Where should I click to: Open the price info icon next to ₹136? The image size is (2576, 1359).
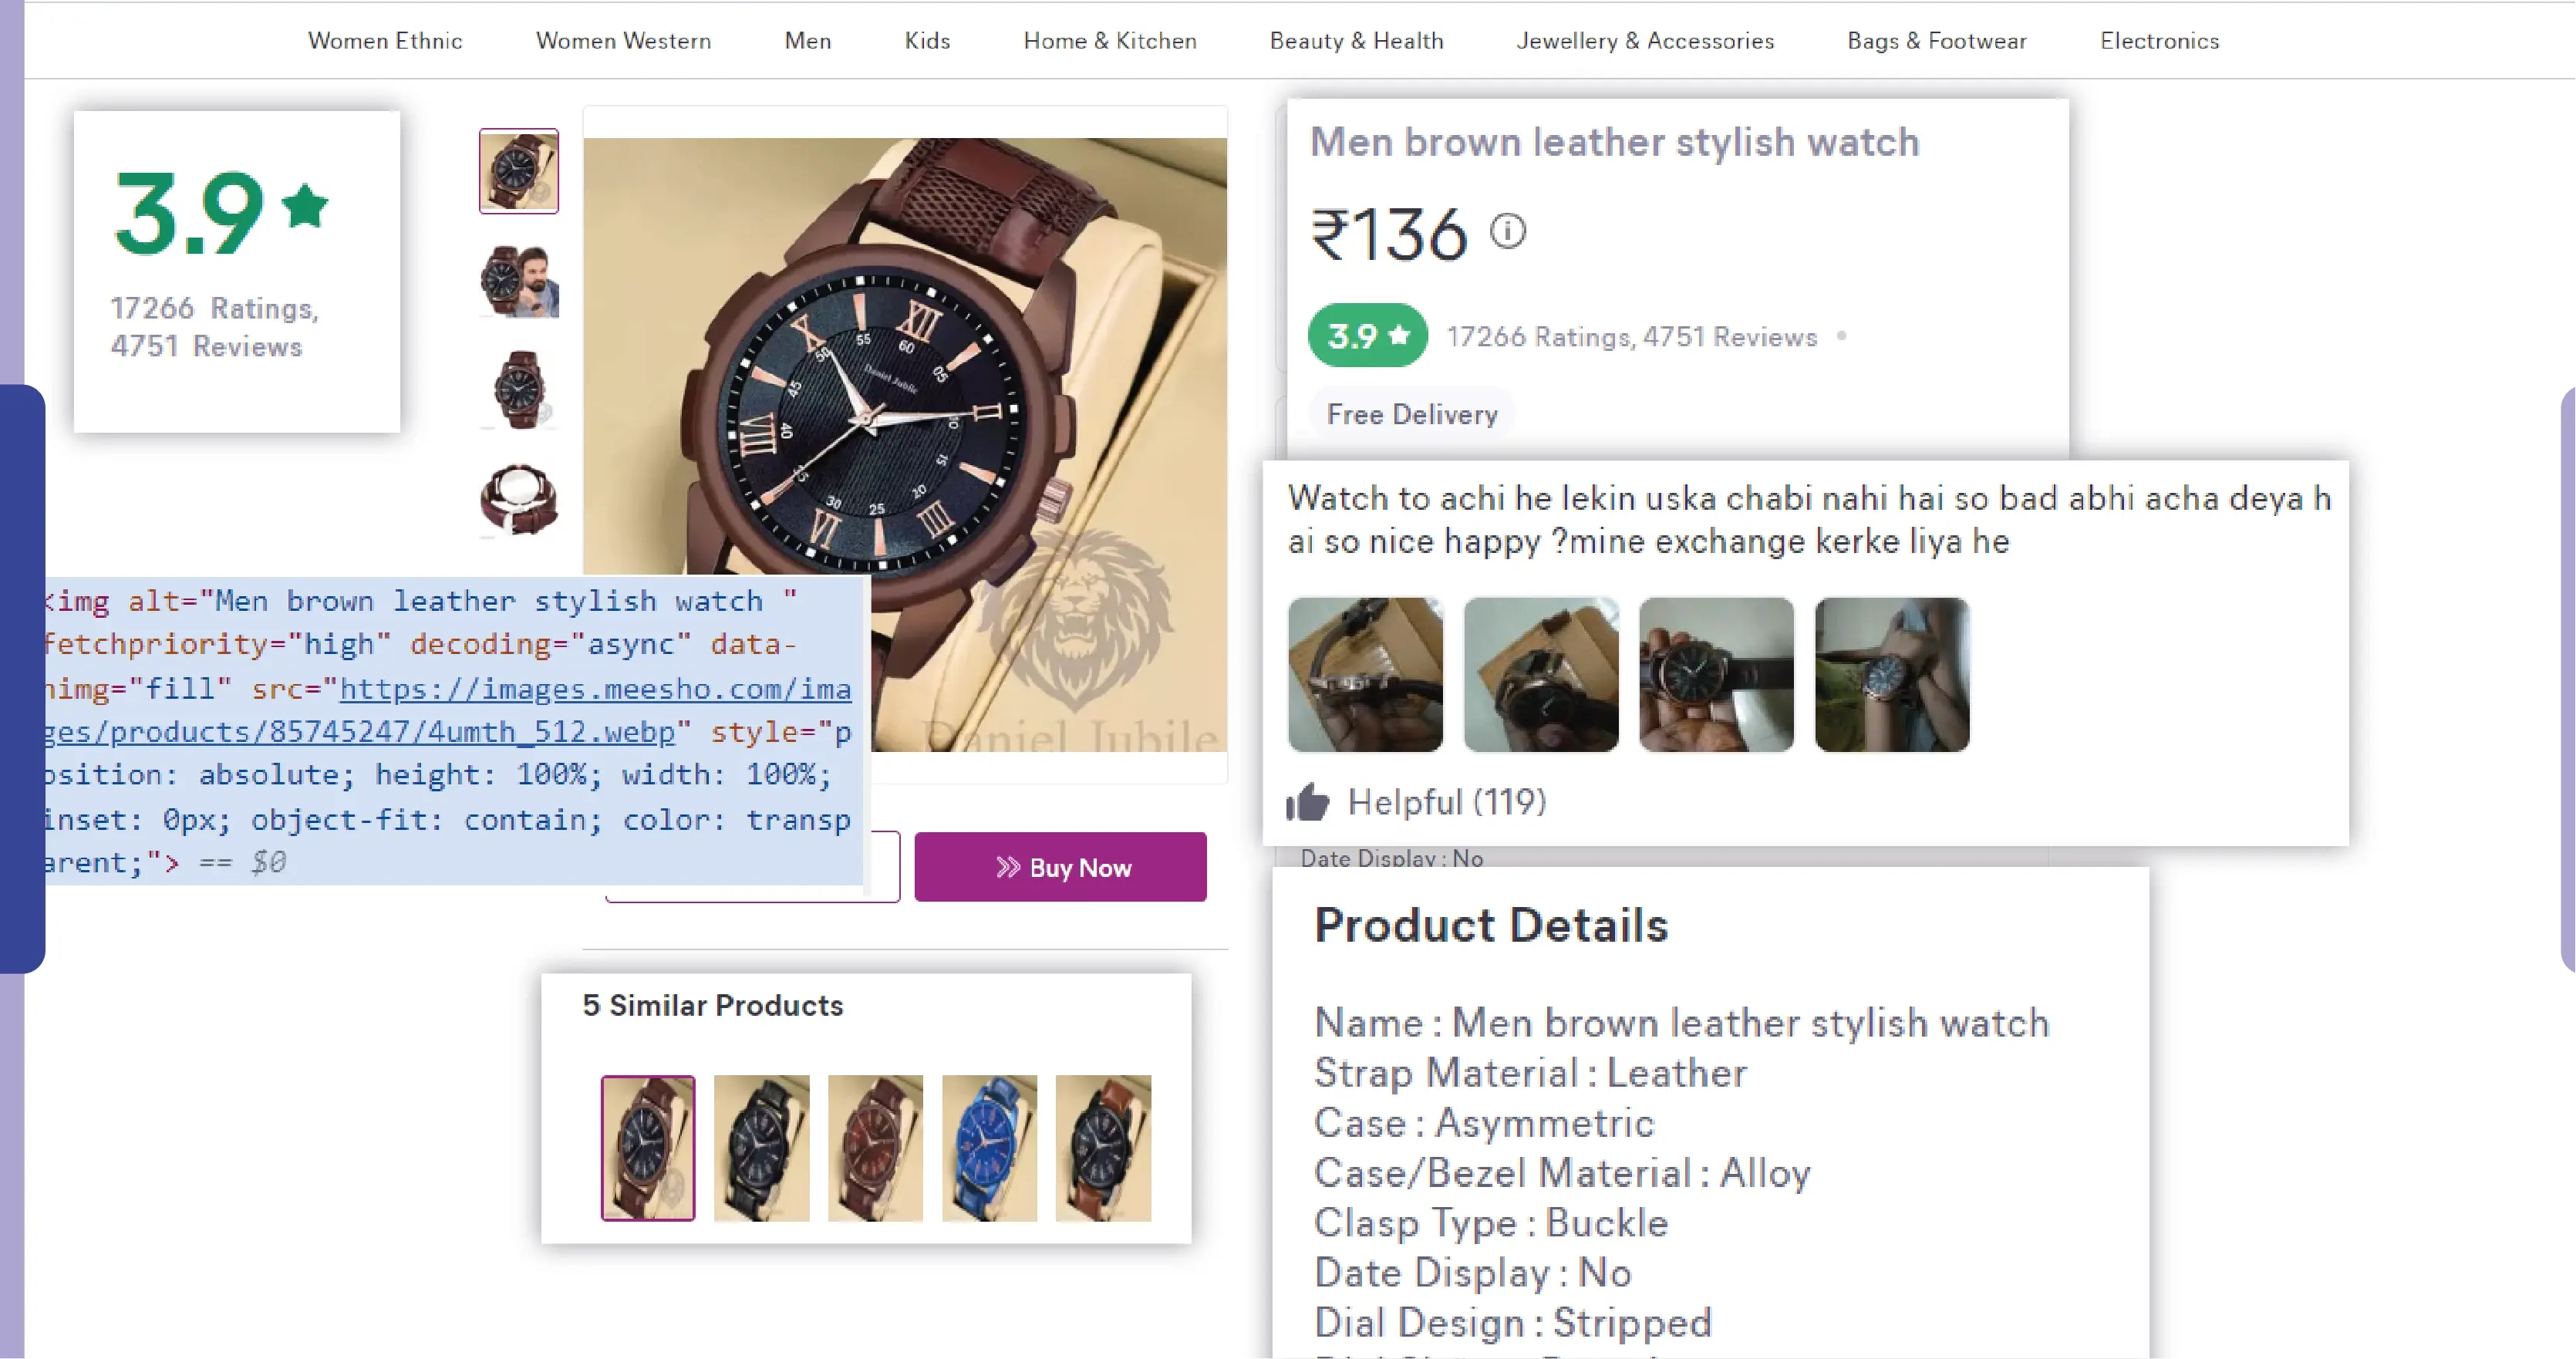point(1508,231)
